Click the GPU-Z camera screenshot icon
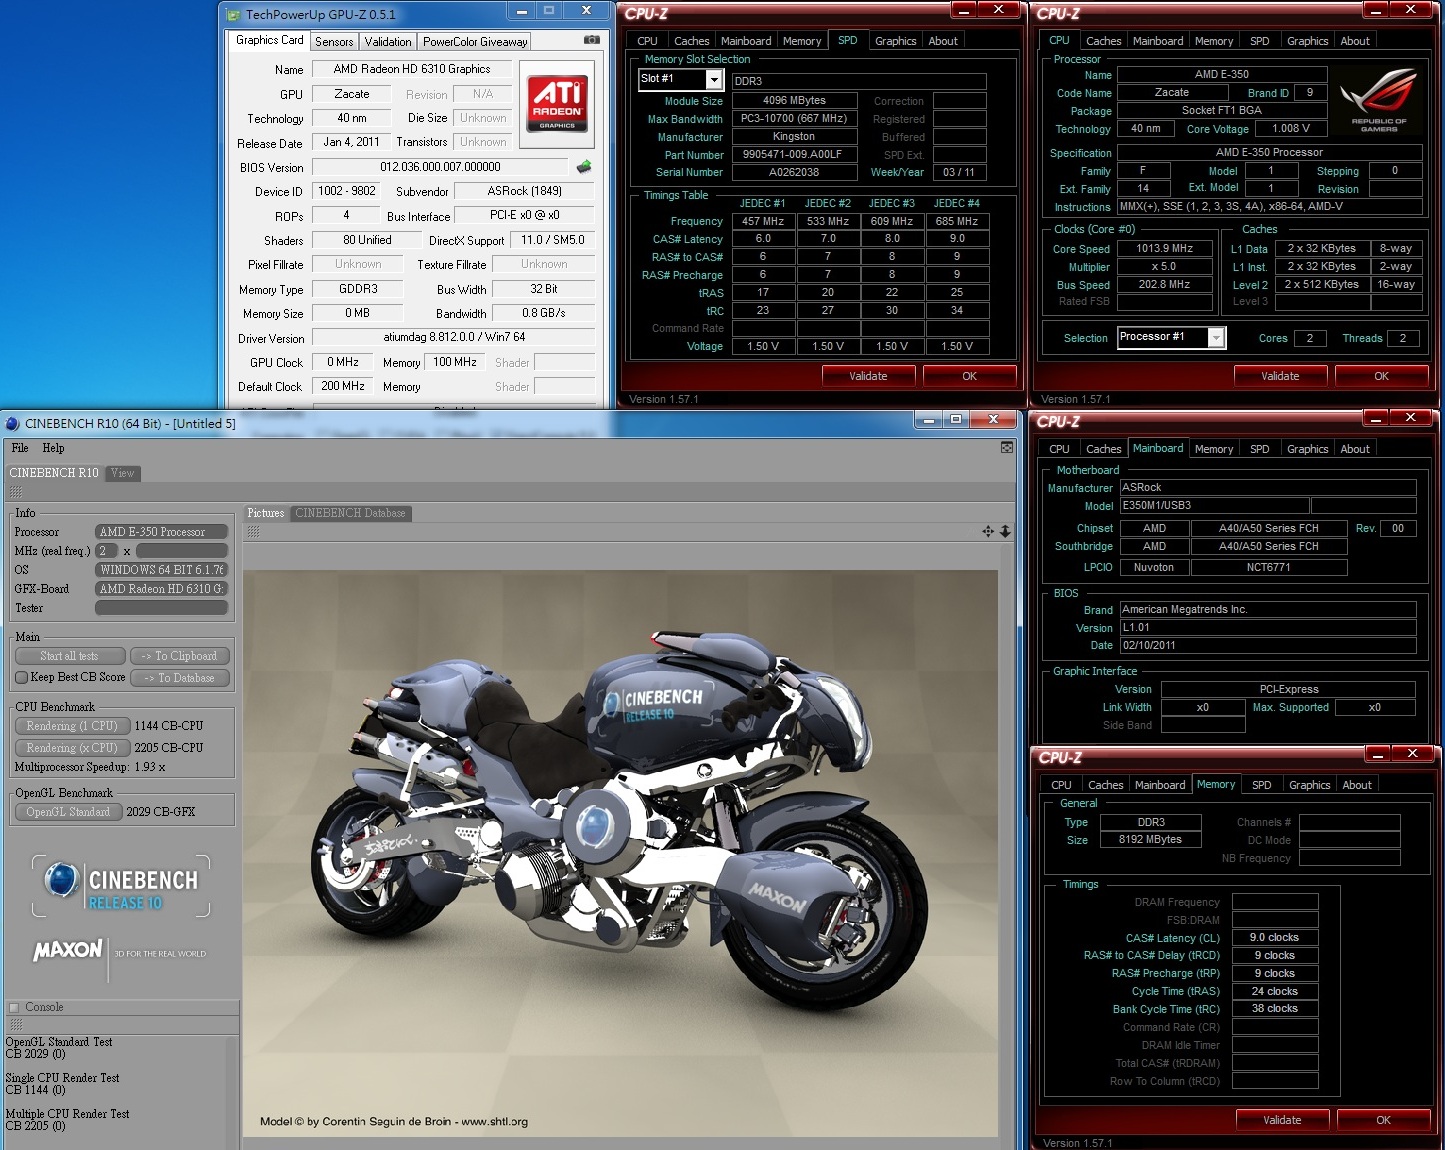The image size is (1445, 1150). pyautogui.click(x=592, y=40)
